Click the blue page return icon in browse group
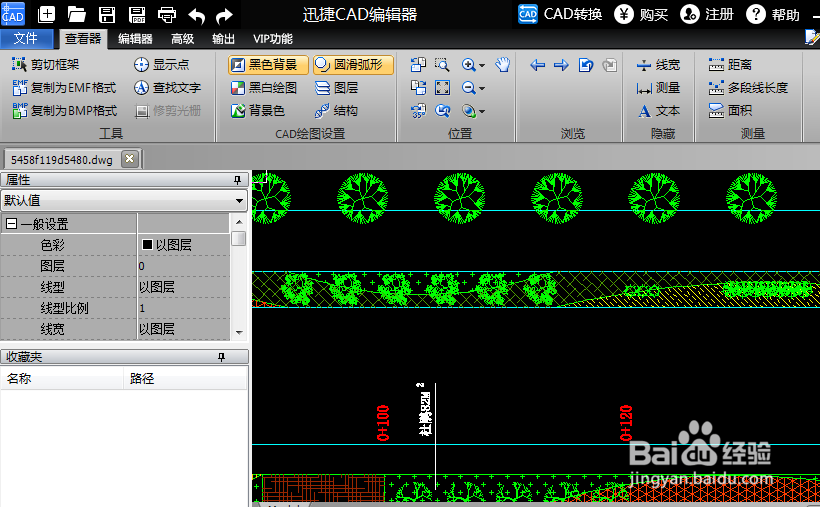Viewport: 820px width, 507px height. pos(586,65)
